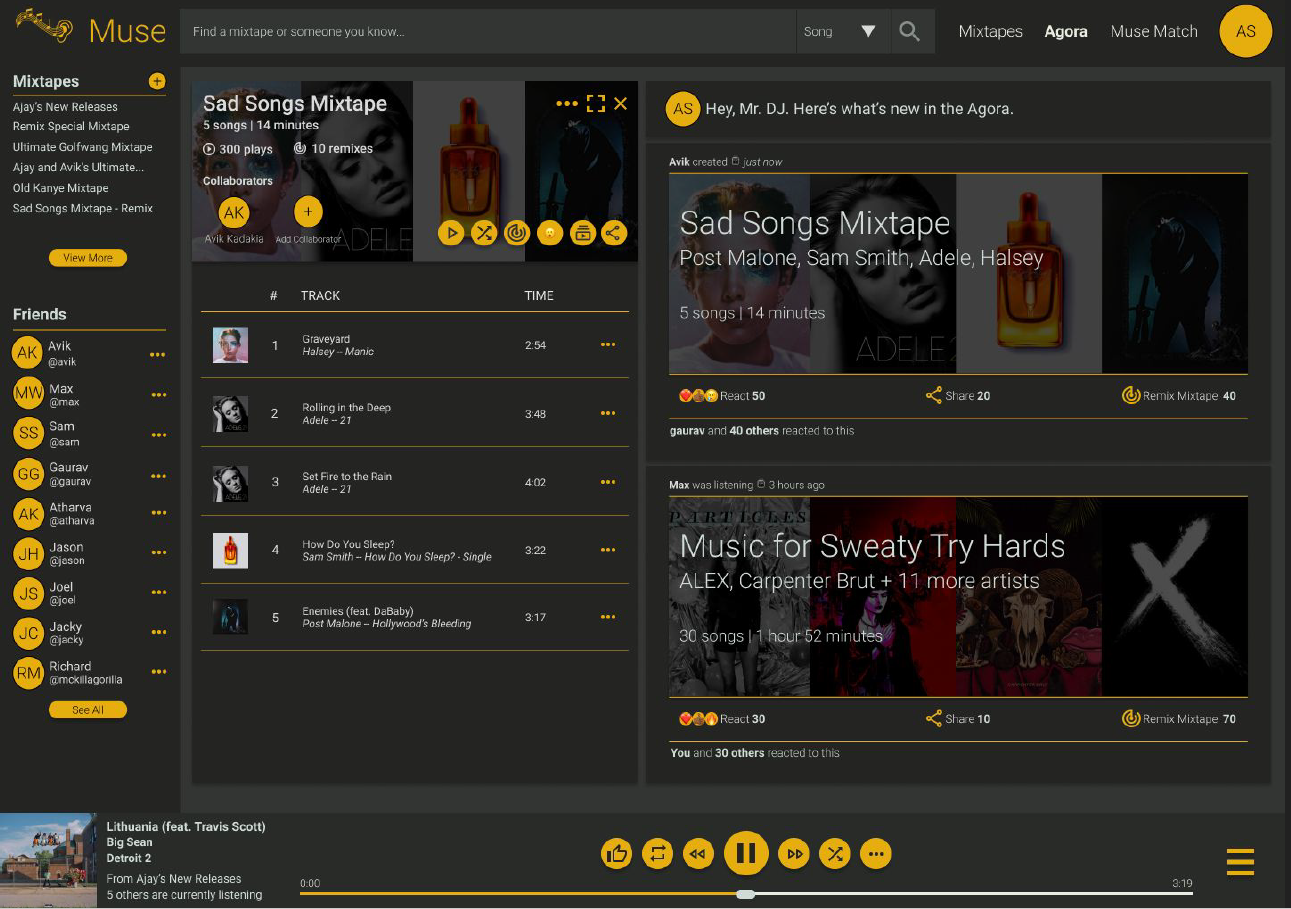1291x909 pixels.
Task: Shuffle the Sad Songs Mixtape
Action: click(484, 233)
